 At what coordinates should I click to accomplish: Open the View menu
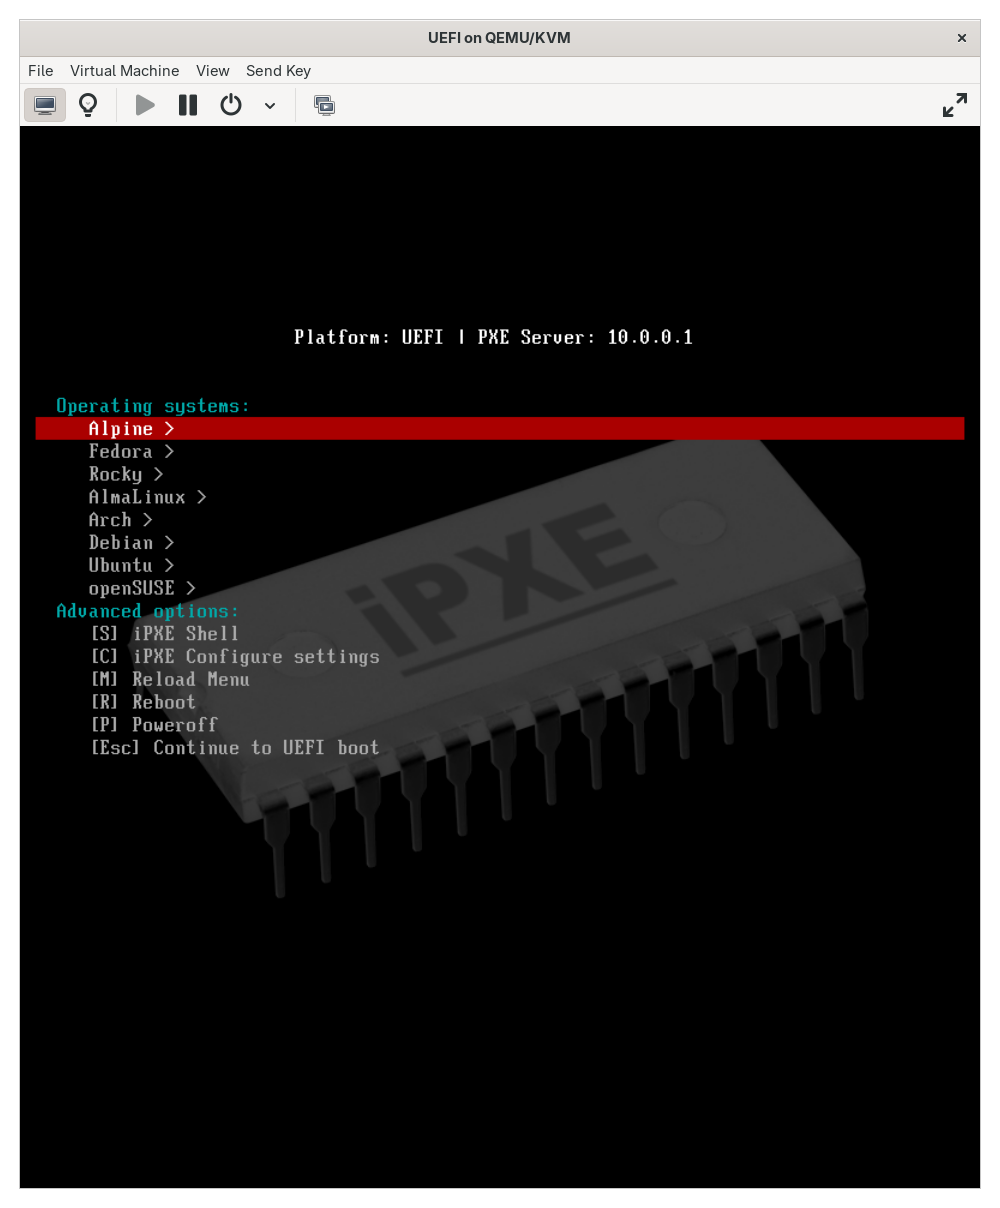[x=213, y=71]
